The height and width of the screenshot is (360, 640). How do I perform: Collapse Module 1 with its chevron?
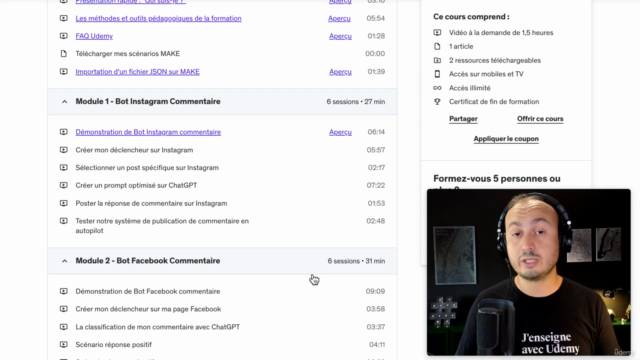(x=64, y=102)
